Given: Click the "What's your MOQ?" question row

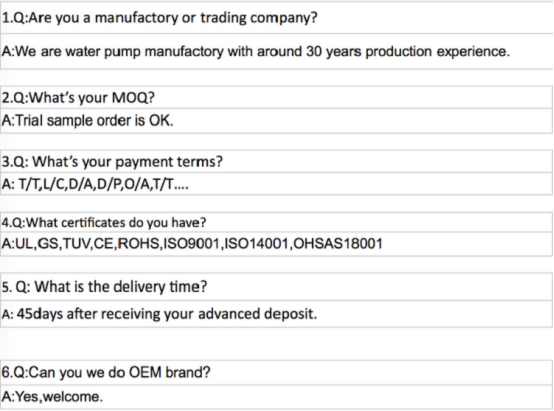Looking at the screenshot, I should tap(276, 97).
